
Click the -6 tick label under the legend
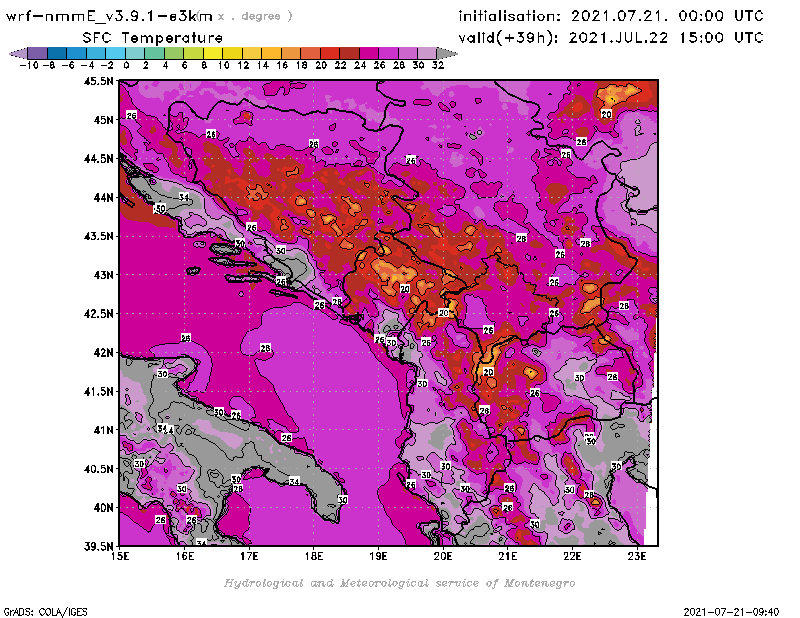click(68, 65)
